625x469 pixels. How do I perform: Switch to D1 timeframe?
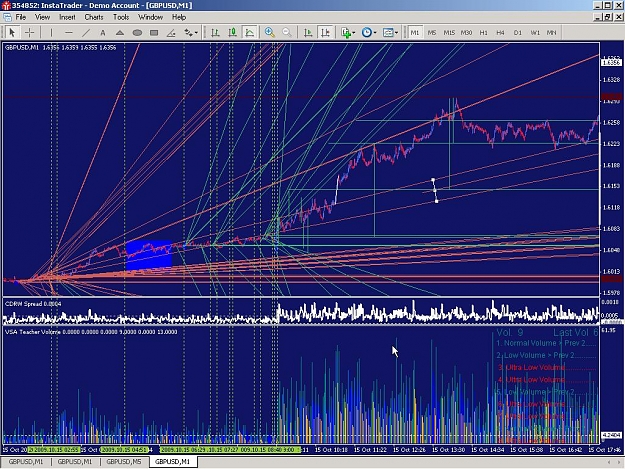[517, 33]
